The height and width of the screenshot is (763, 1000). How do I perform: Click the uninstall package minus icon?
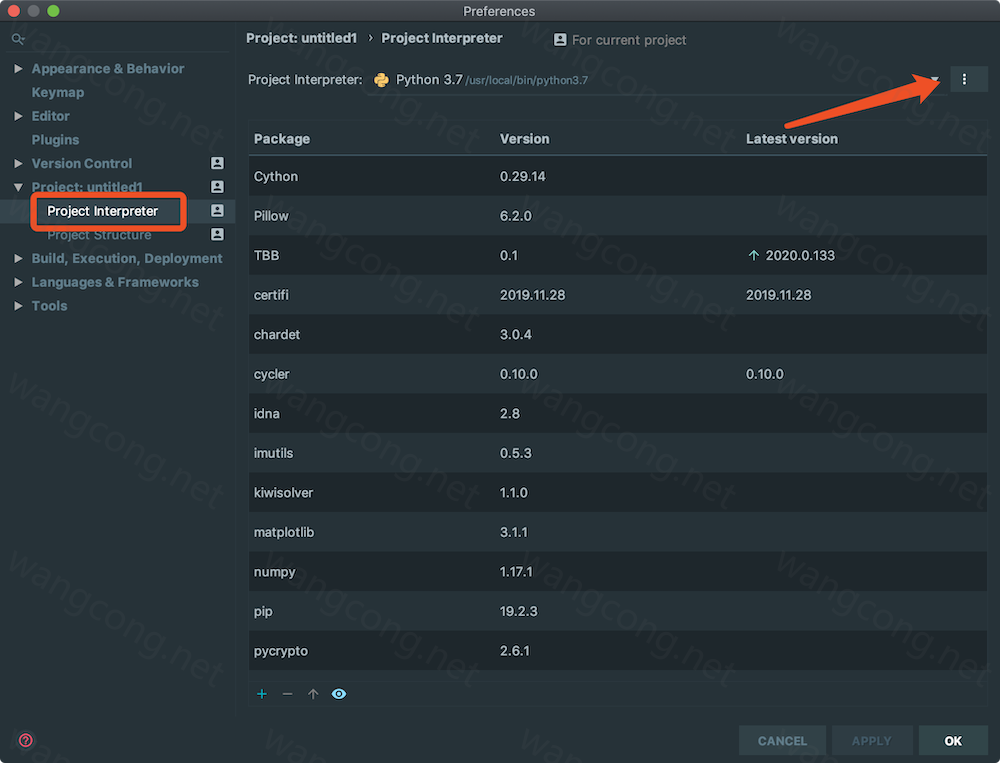[288, 693]
